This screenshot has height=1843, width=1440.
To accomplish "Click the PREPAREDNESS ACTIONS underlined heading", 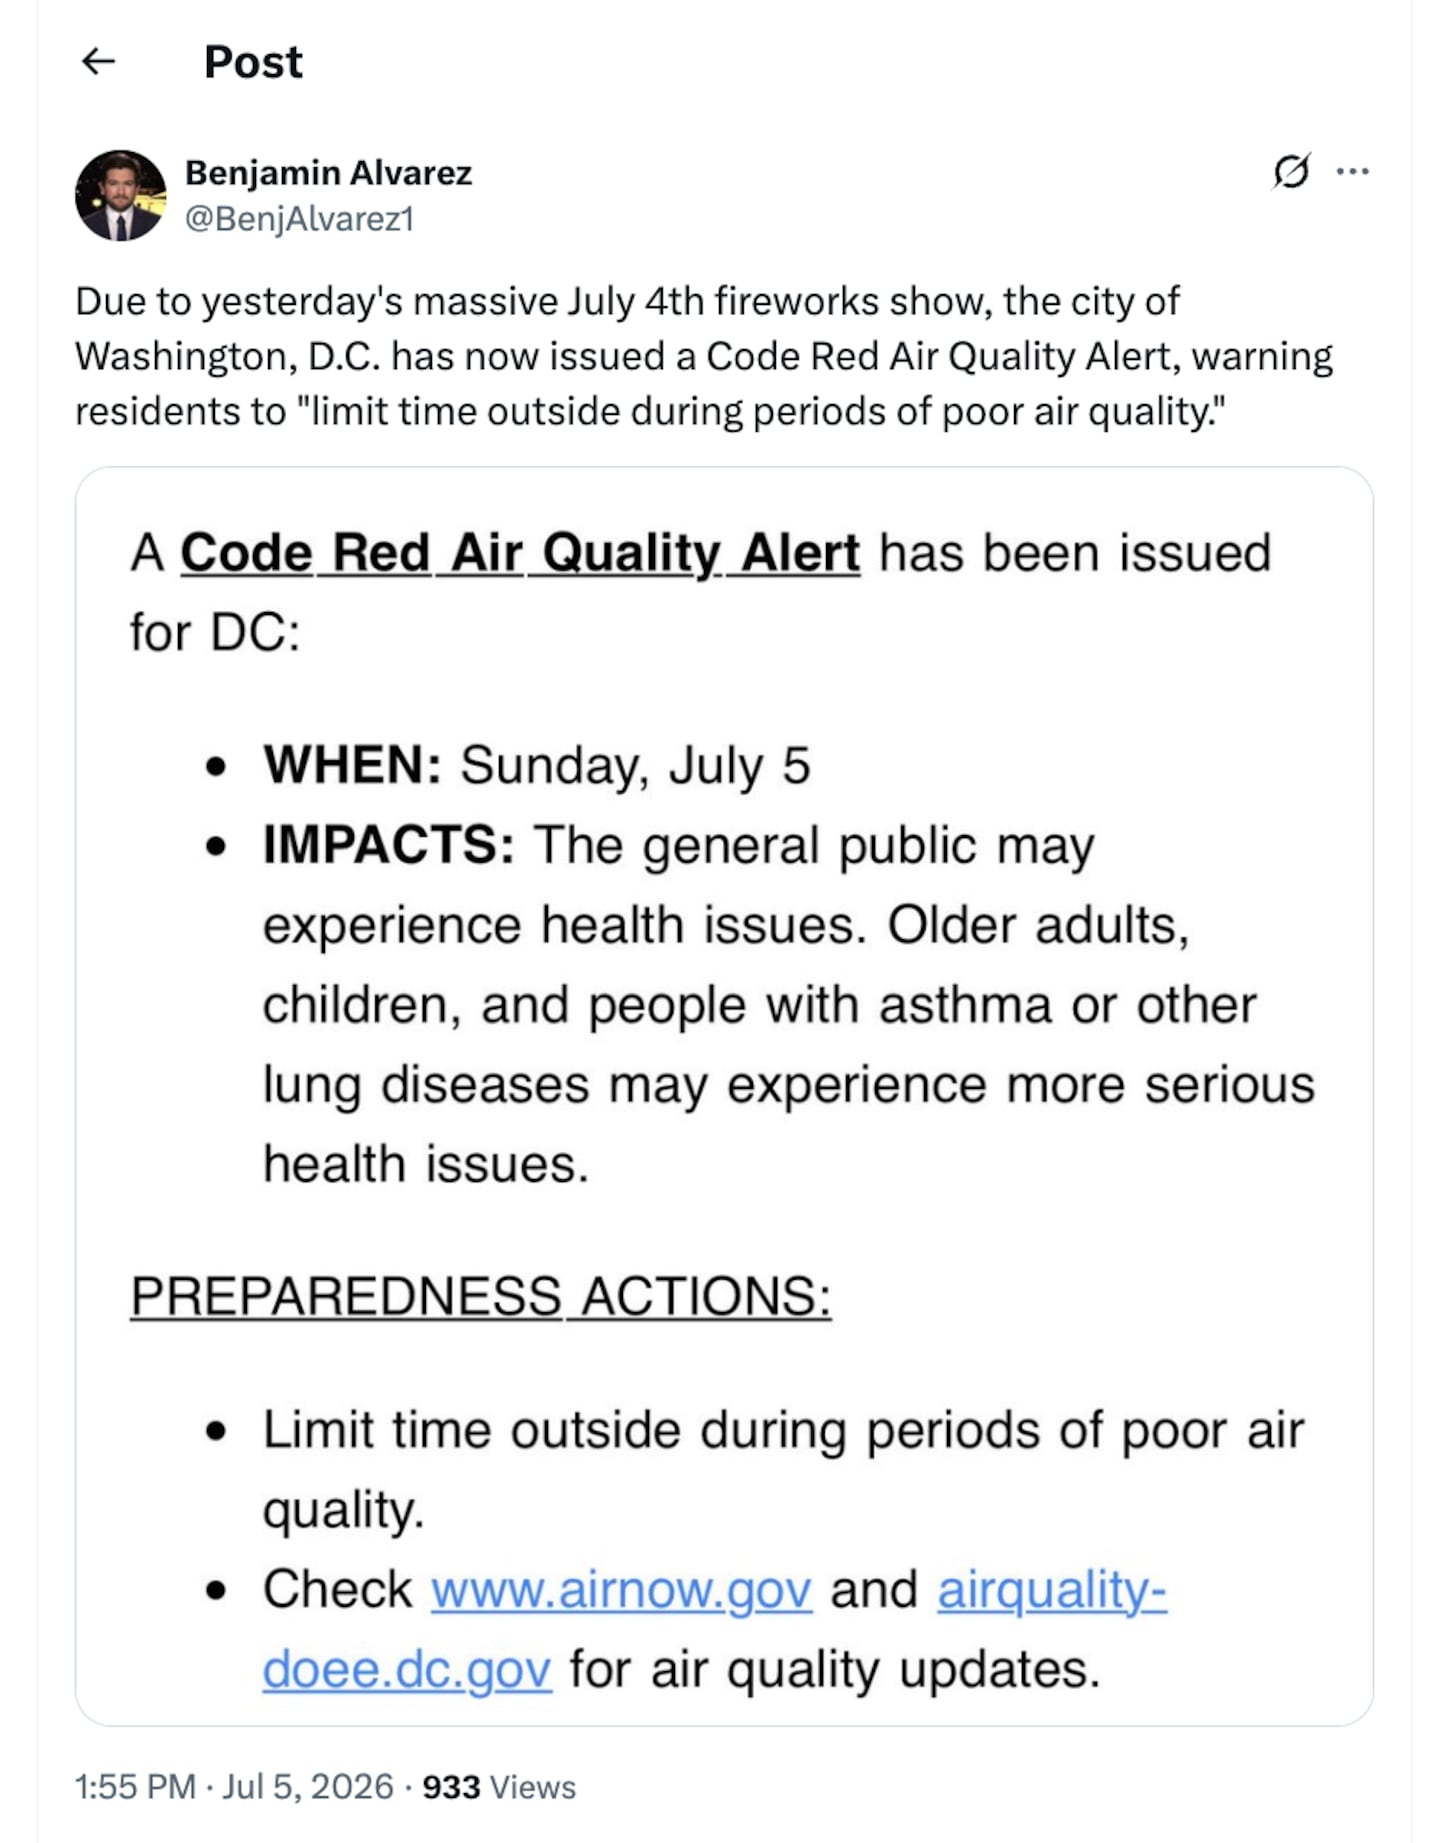I will click(480, 1296).
